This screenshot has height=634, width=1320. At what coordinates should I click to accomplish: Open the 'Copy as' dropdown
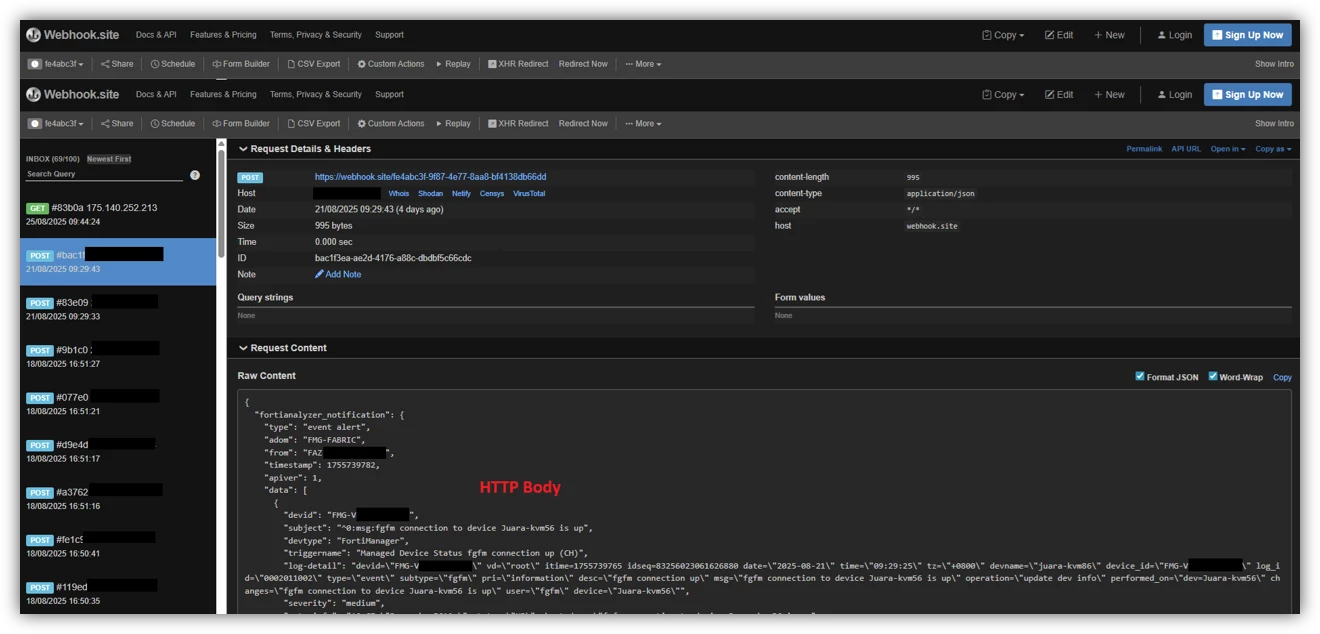[1273, 149]
